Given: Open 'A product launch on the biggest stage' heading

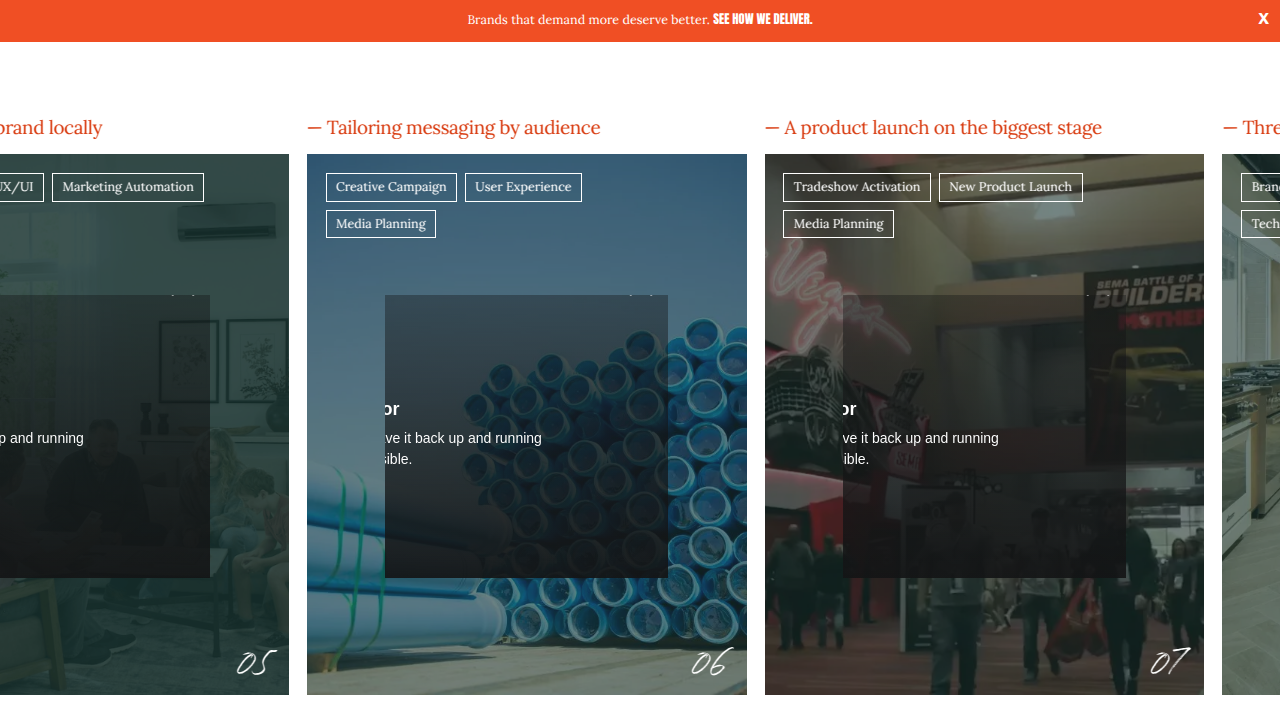Looking at the screenshot, I should click(933, 128).
